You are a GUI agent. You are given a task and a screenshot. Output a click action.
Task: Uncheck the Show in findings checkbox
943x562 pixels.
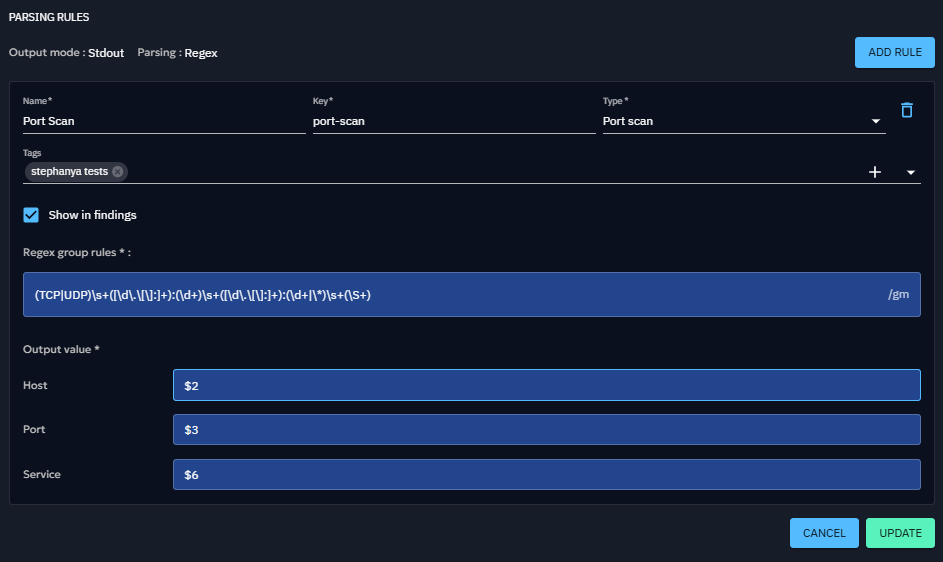(x=31, y=215)
